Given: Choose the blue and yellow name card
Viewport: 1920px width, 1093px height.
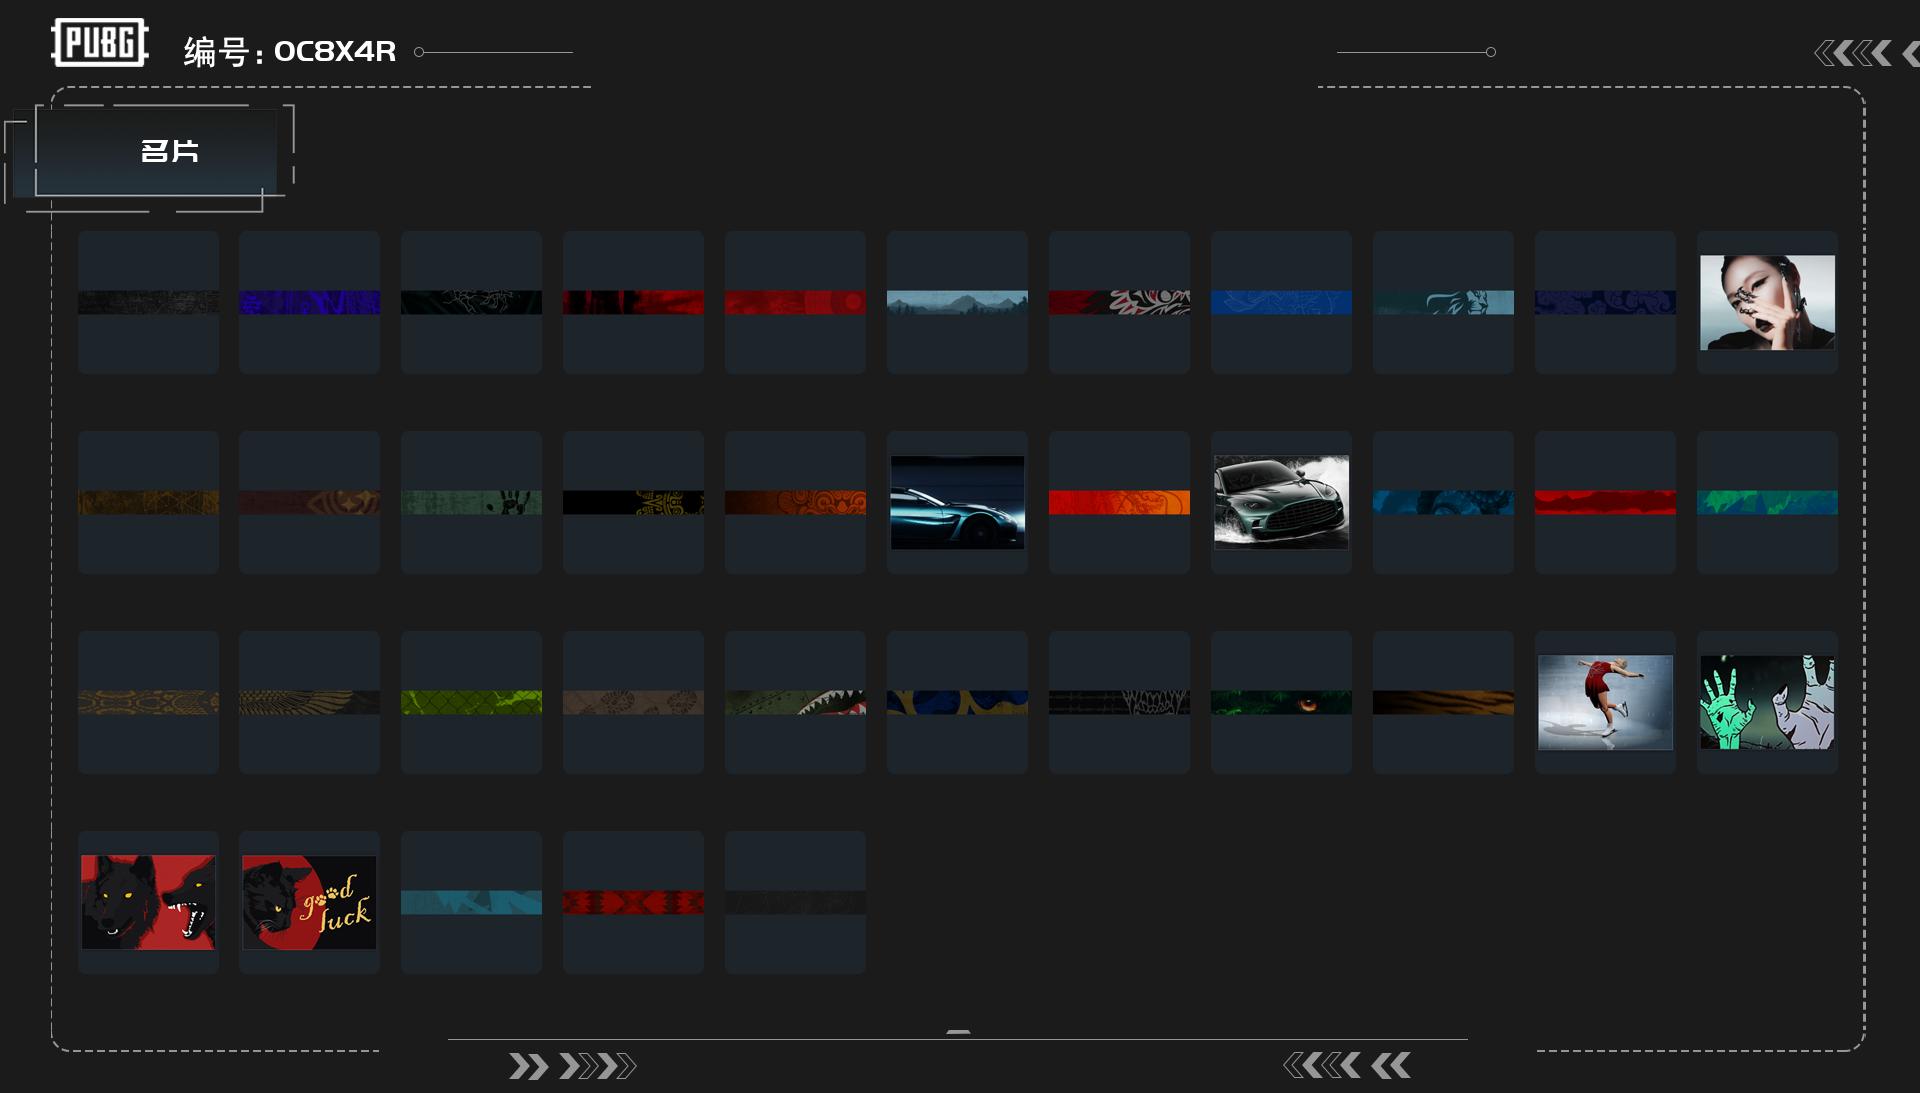Looking at the screenshot, I should tap(957, 702).
